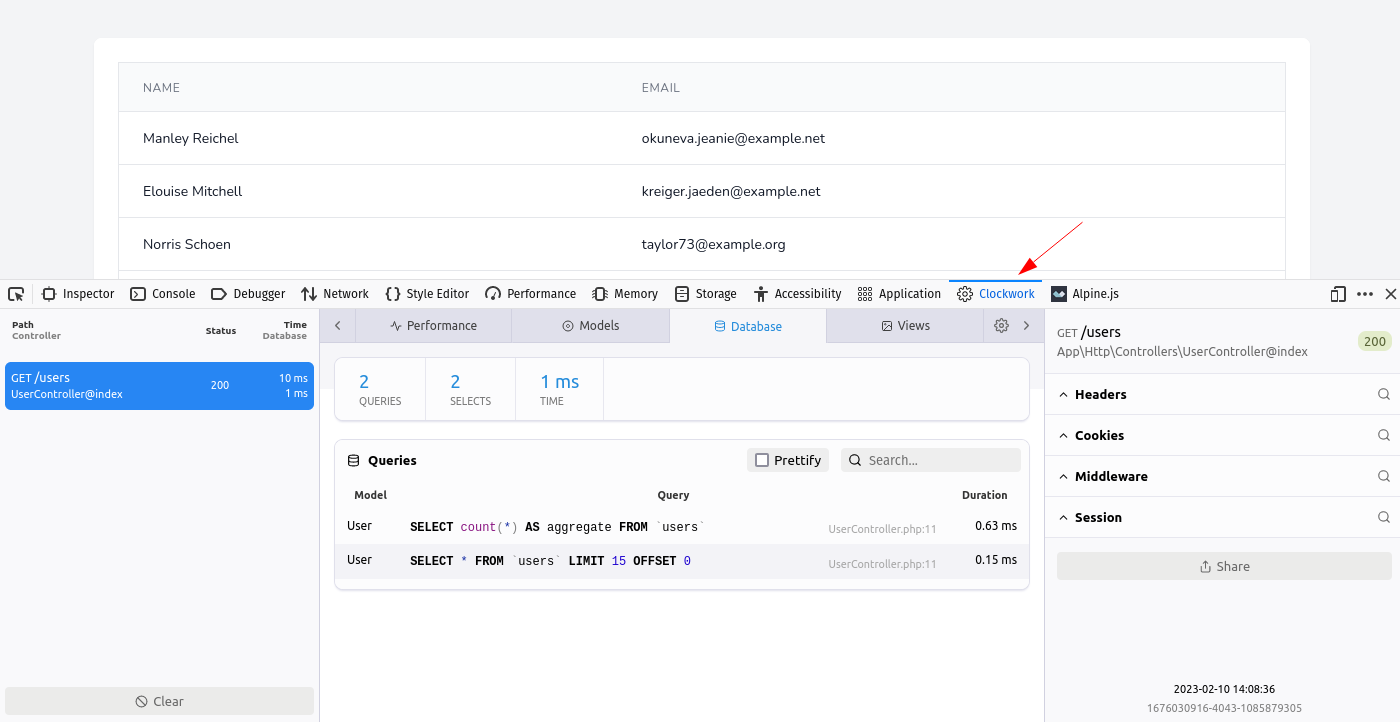Open the Accessibility devtools tab
This screenshot has width=1400, height=722.
(798, 294)
